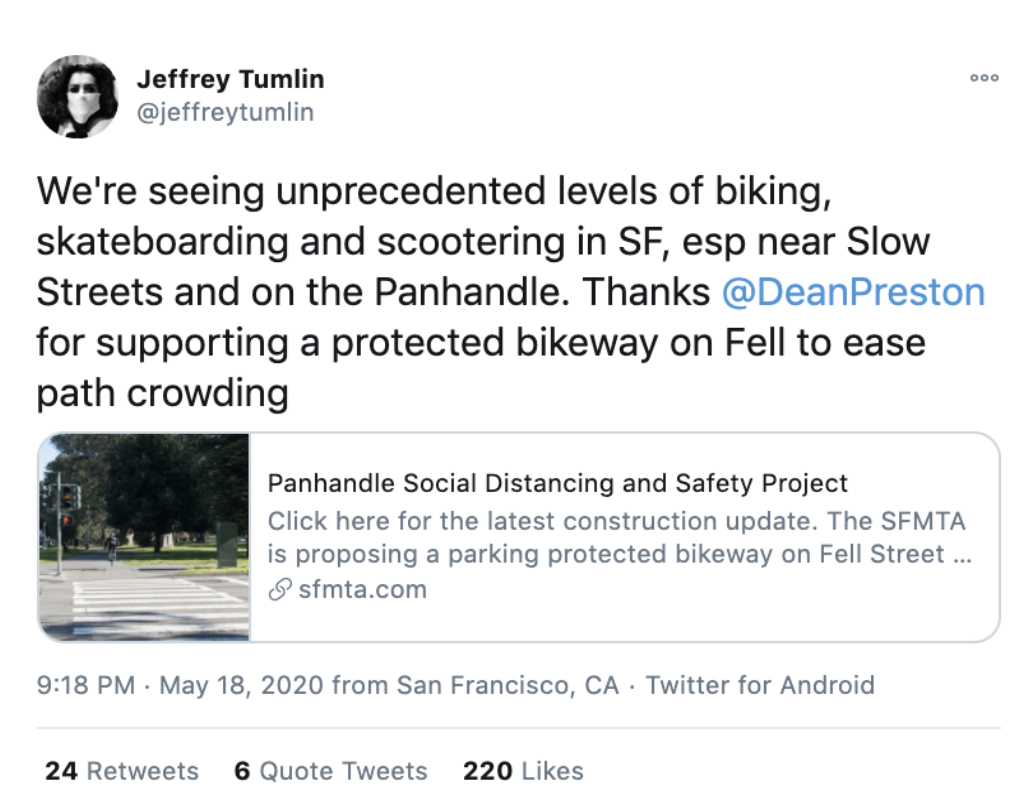View the 6 Quote Tweets list
Screen dimensions: 1034x811
point(330,771)
